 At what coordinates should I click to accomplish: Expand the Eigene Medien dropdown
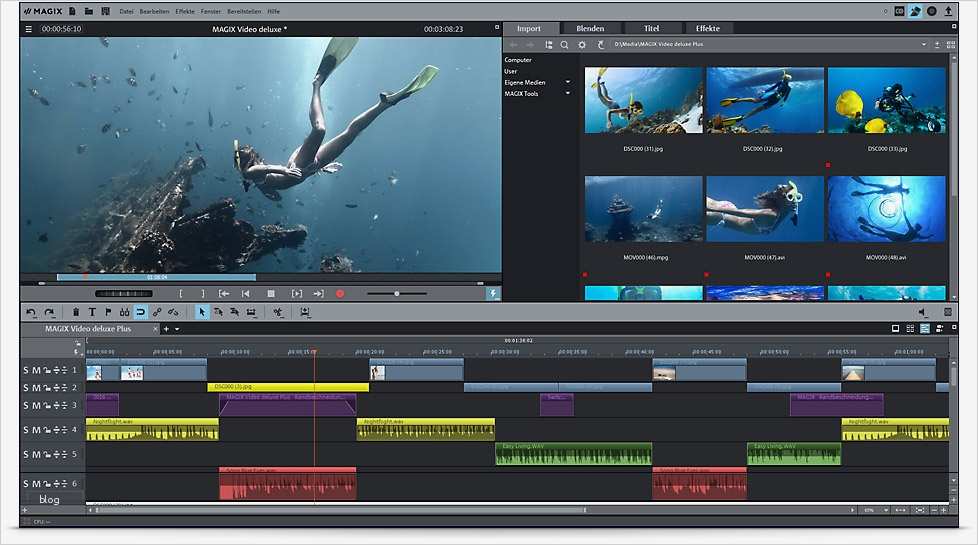pyautogui.click(x=568, y=82)
